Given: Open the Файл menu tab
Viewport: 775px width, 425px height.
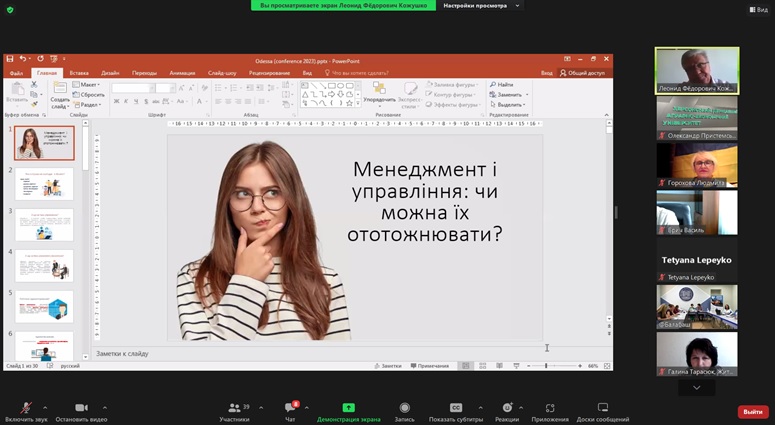Looking at the screenshot, I should [x=16, y=73].
